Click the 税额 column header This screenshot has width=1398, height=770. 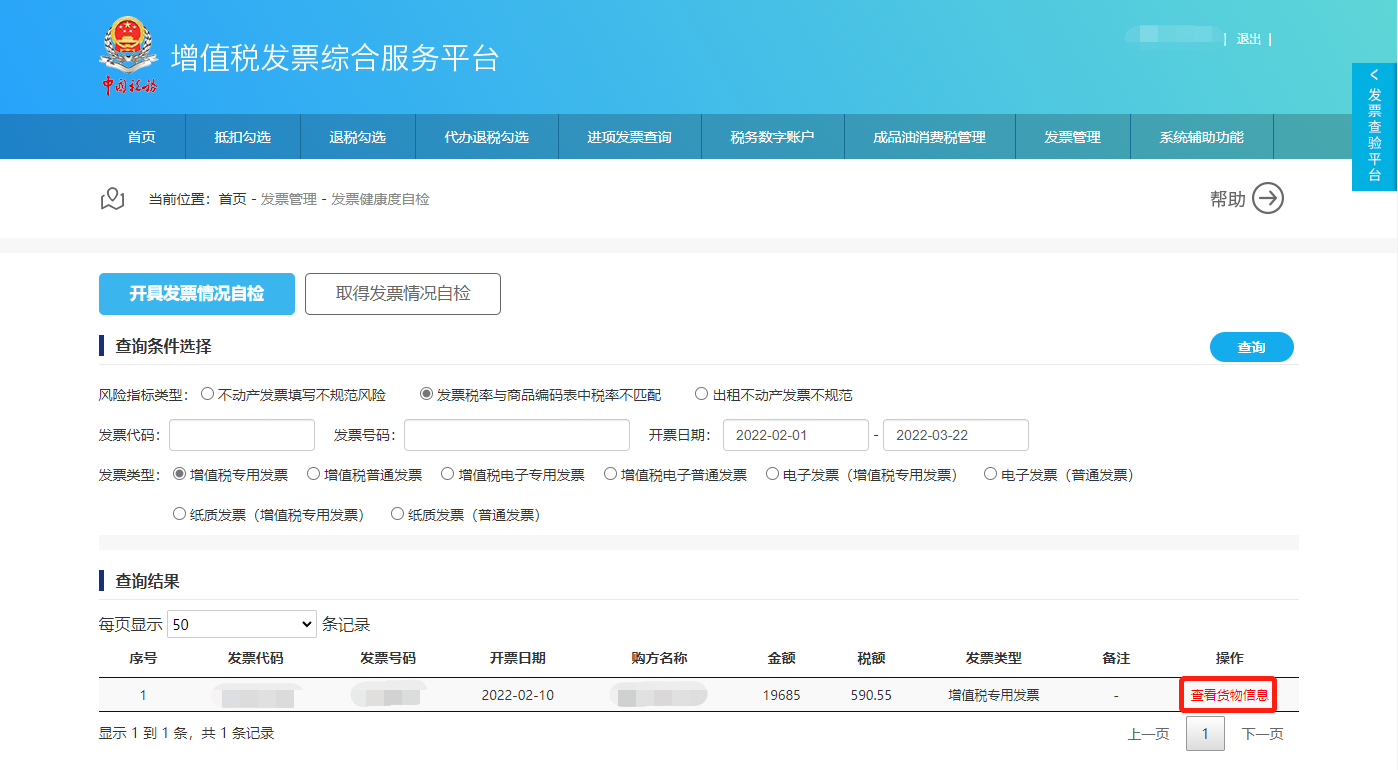point(872,658)
